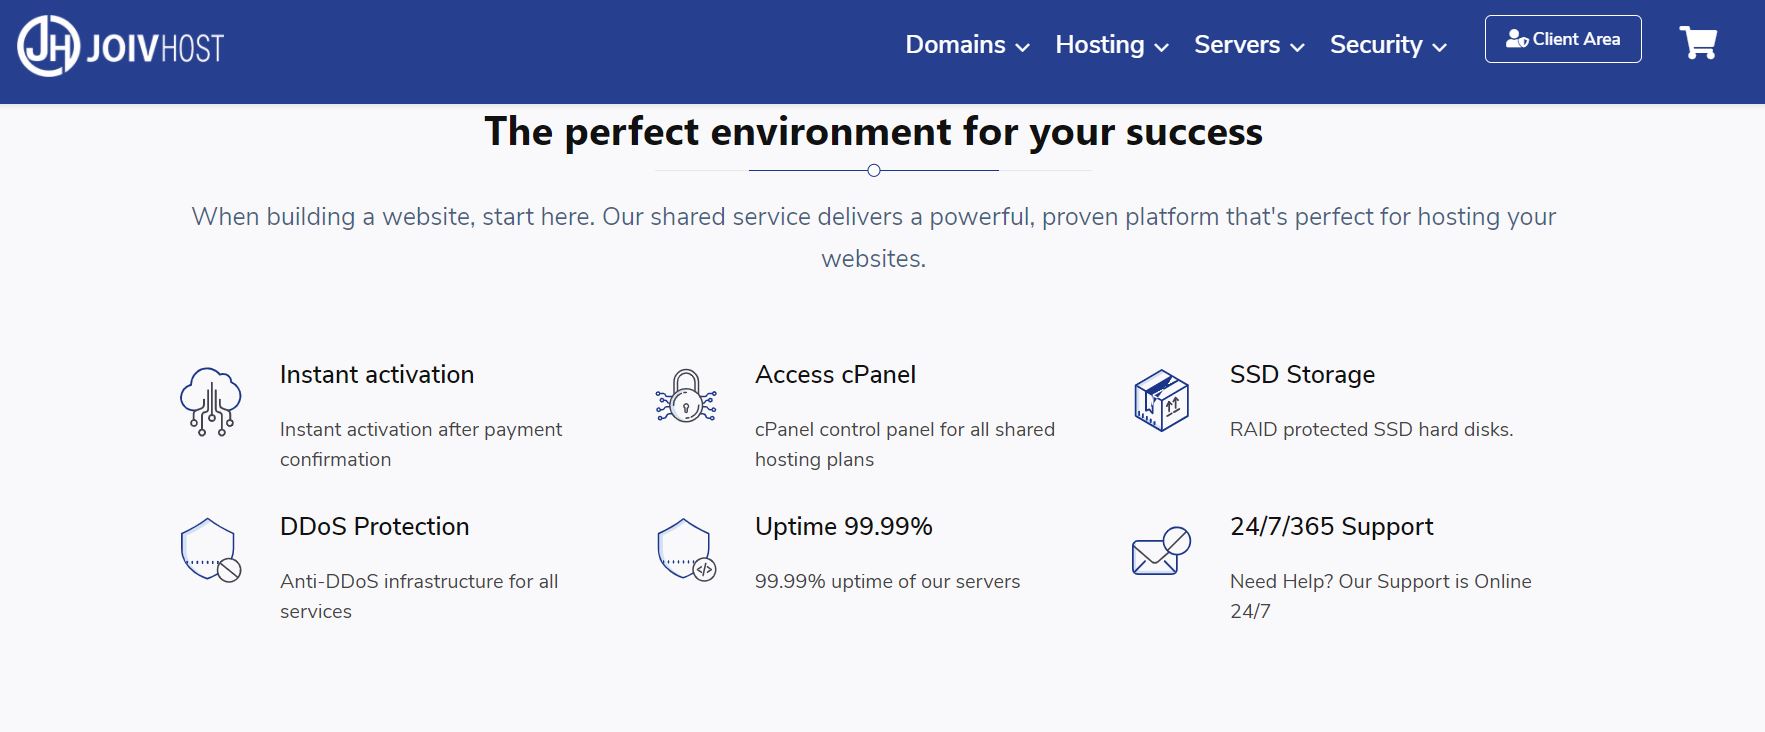This screenshot has height=732, width=1765.
Task: Click the cloud circuit Instant activation icon
Action: [x=211, y=401]
